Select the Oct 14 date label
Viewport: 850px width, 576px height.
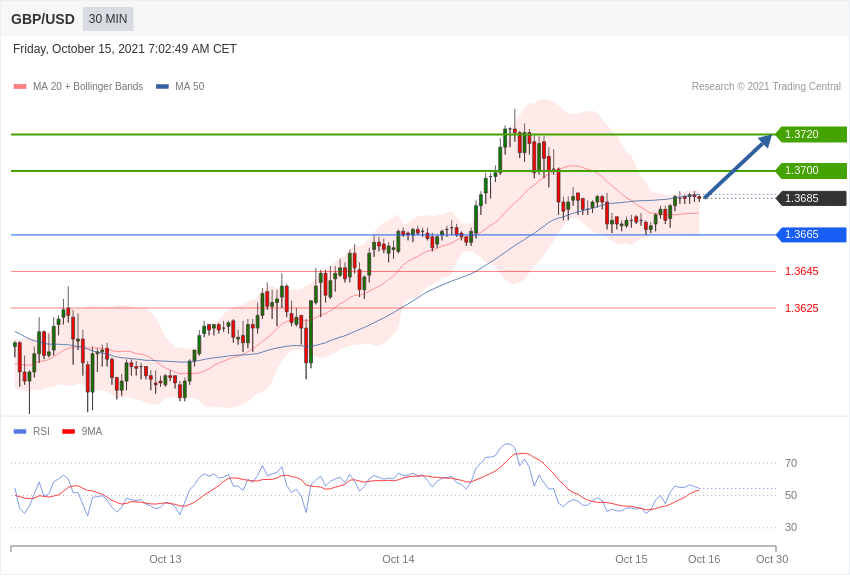(398, 559)
